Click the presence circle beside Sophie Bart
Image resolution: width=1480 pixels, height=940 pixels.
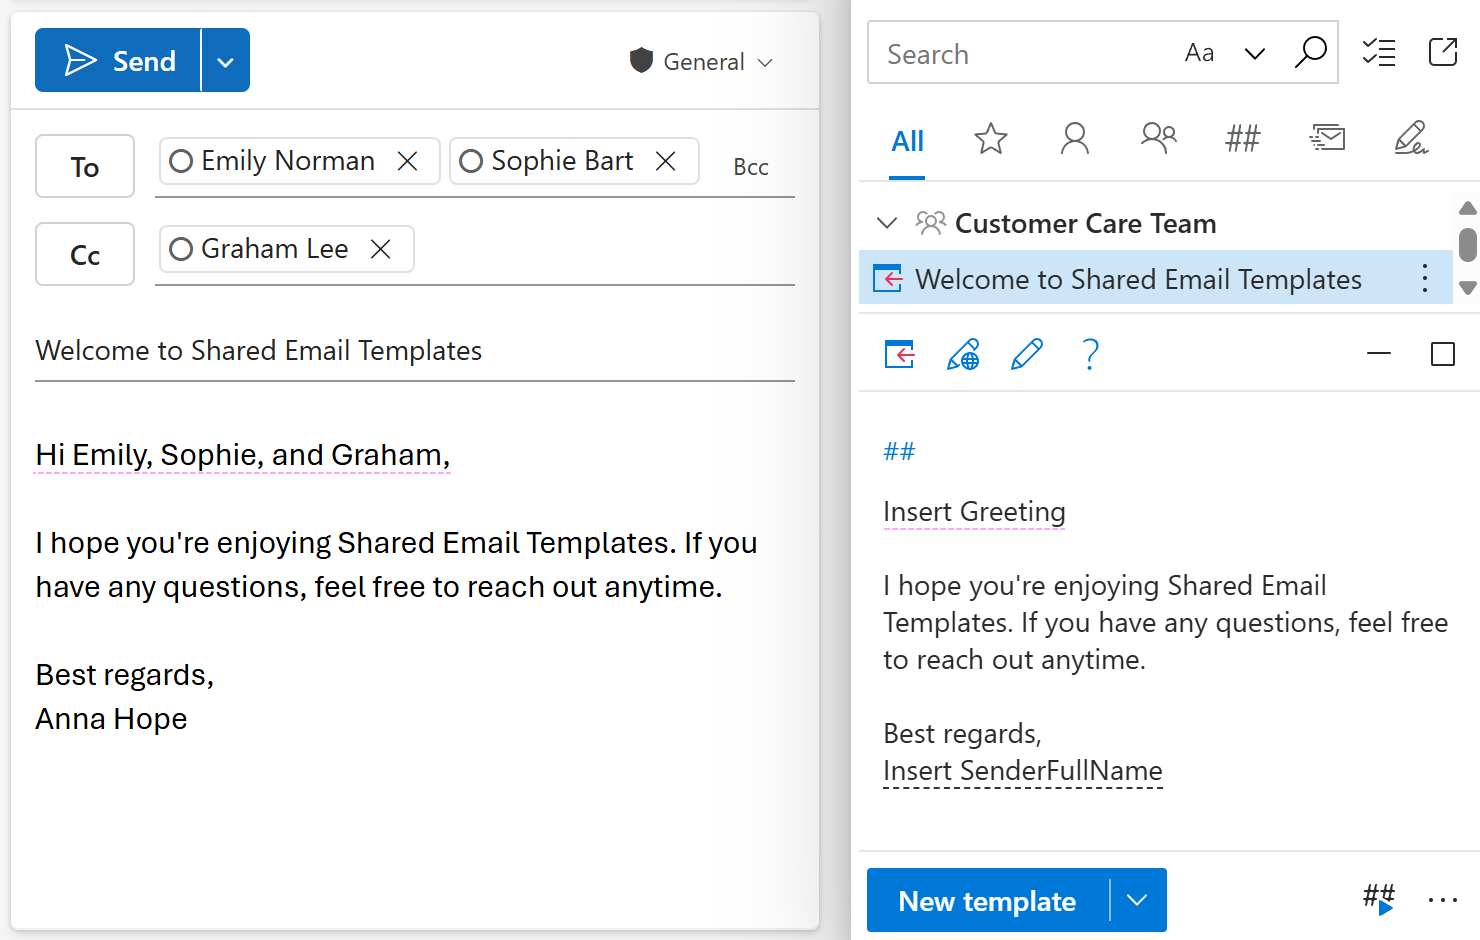coord(471,161)
